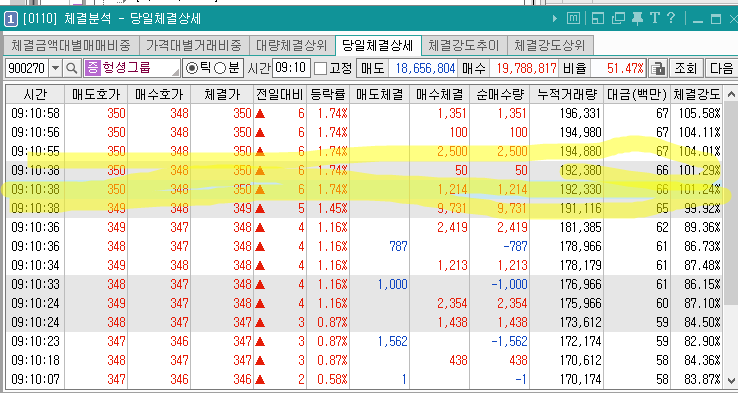Click the boxed 'm' icon in the title bar

573,19
